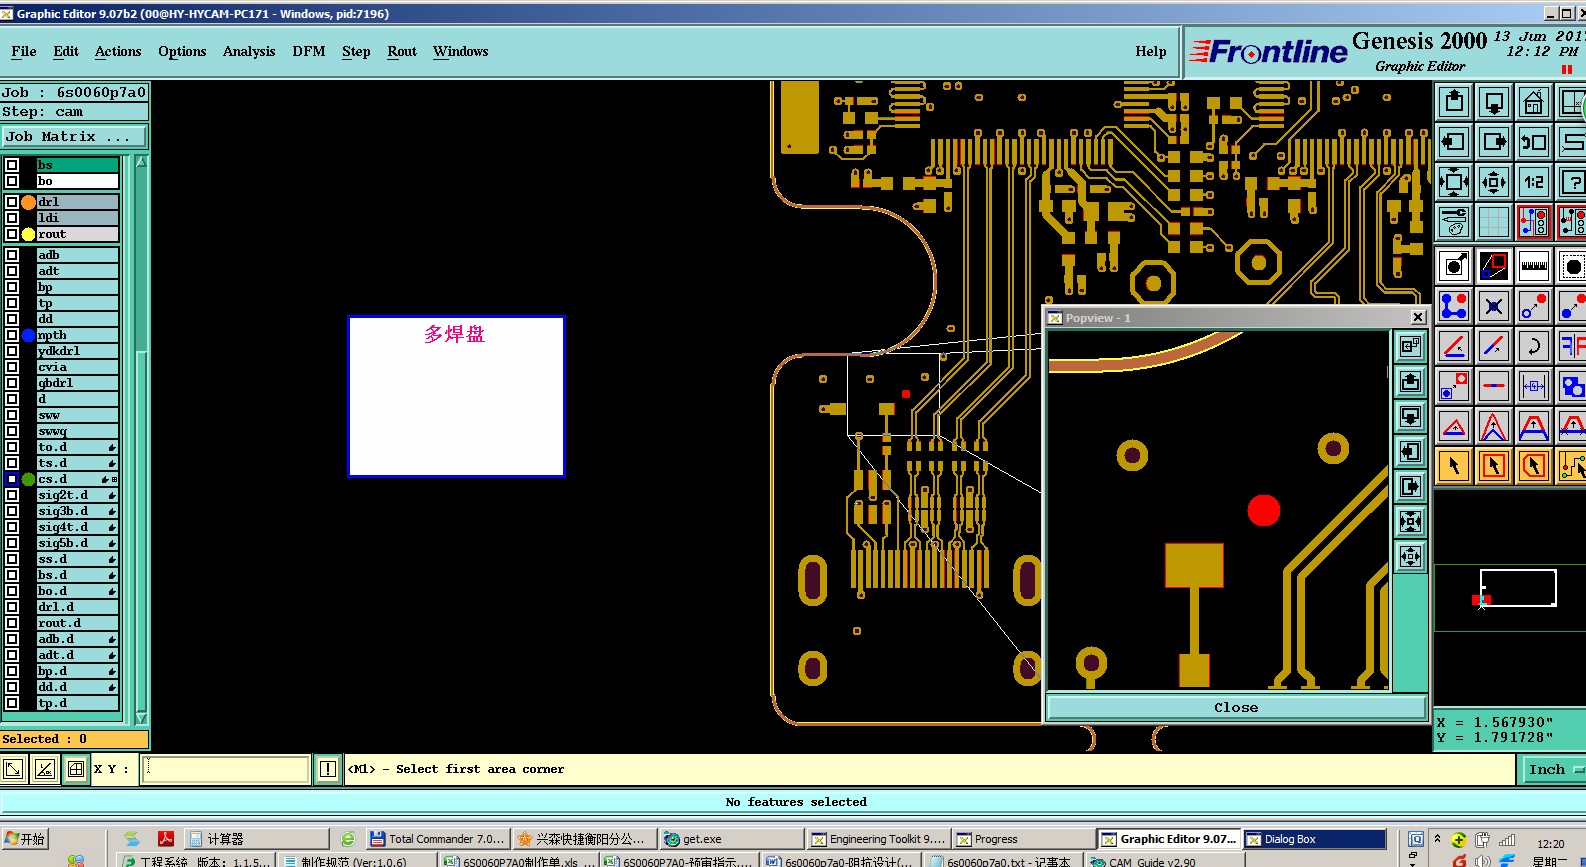Select the feature properties icon with arrow
Image resolution: width=1586 pixels, height=867 pixels.
coord(1454,267)
